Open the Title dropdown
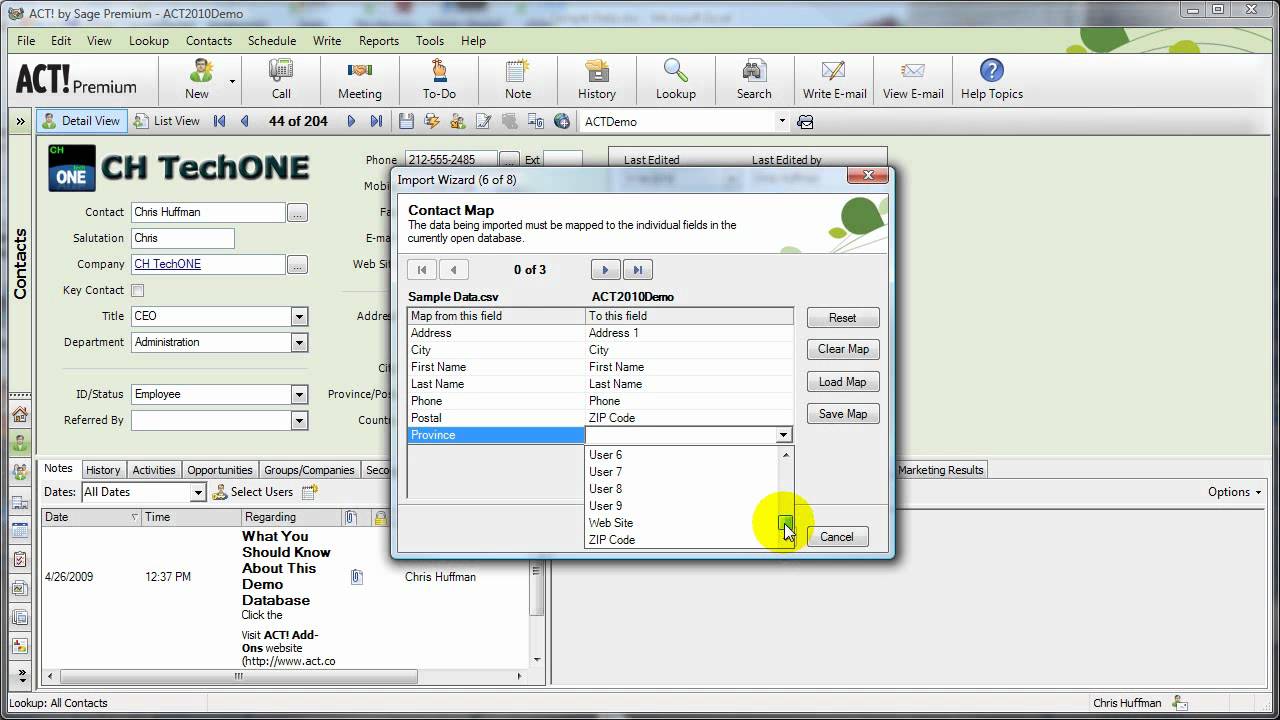The image size is (1280, 720). (x=299, y=316)
